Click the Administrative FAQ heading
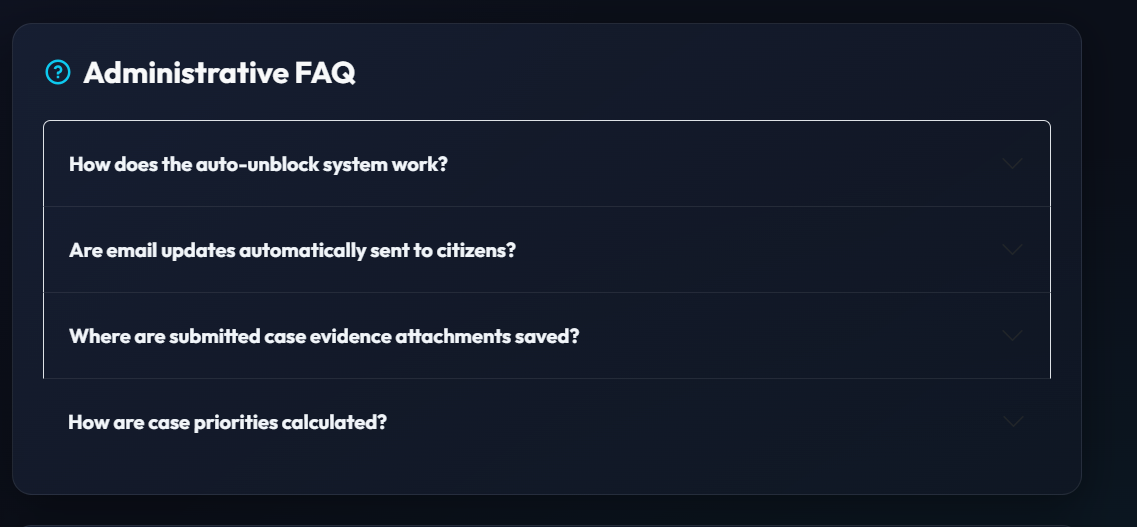The image size is (1137, 527). coord(219,72)
